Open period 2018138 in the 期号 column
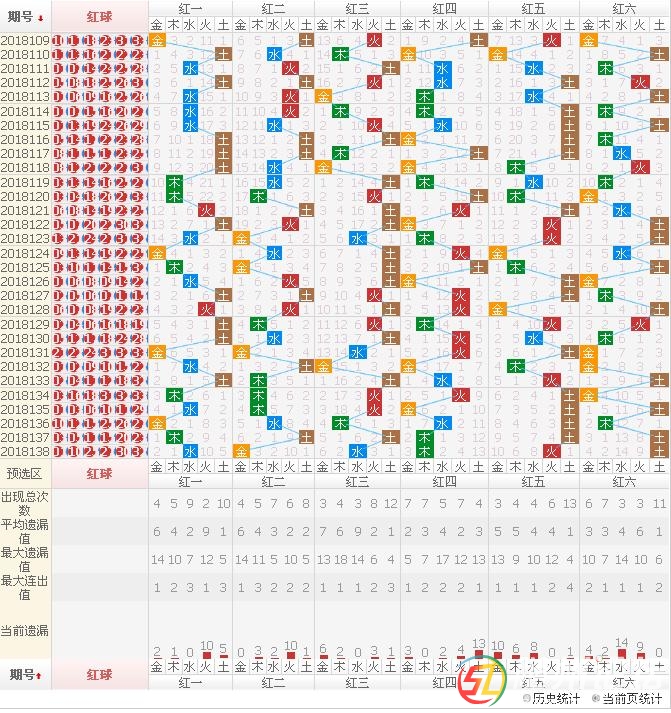 (x=25, y=452)
